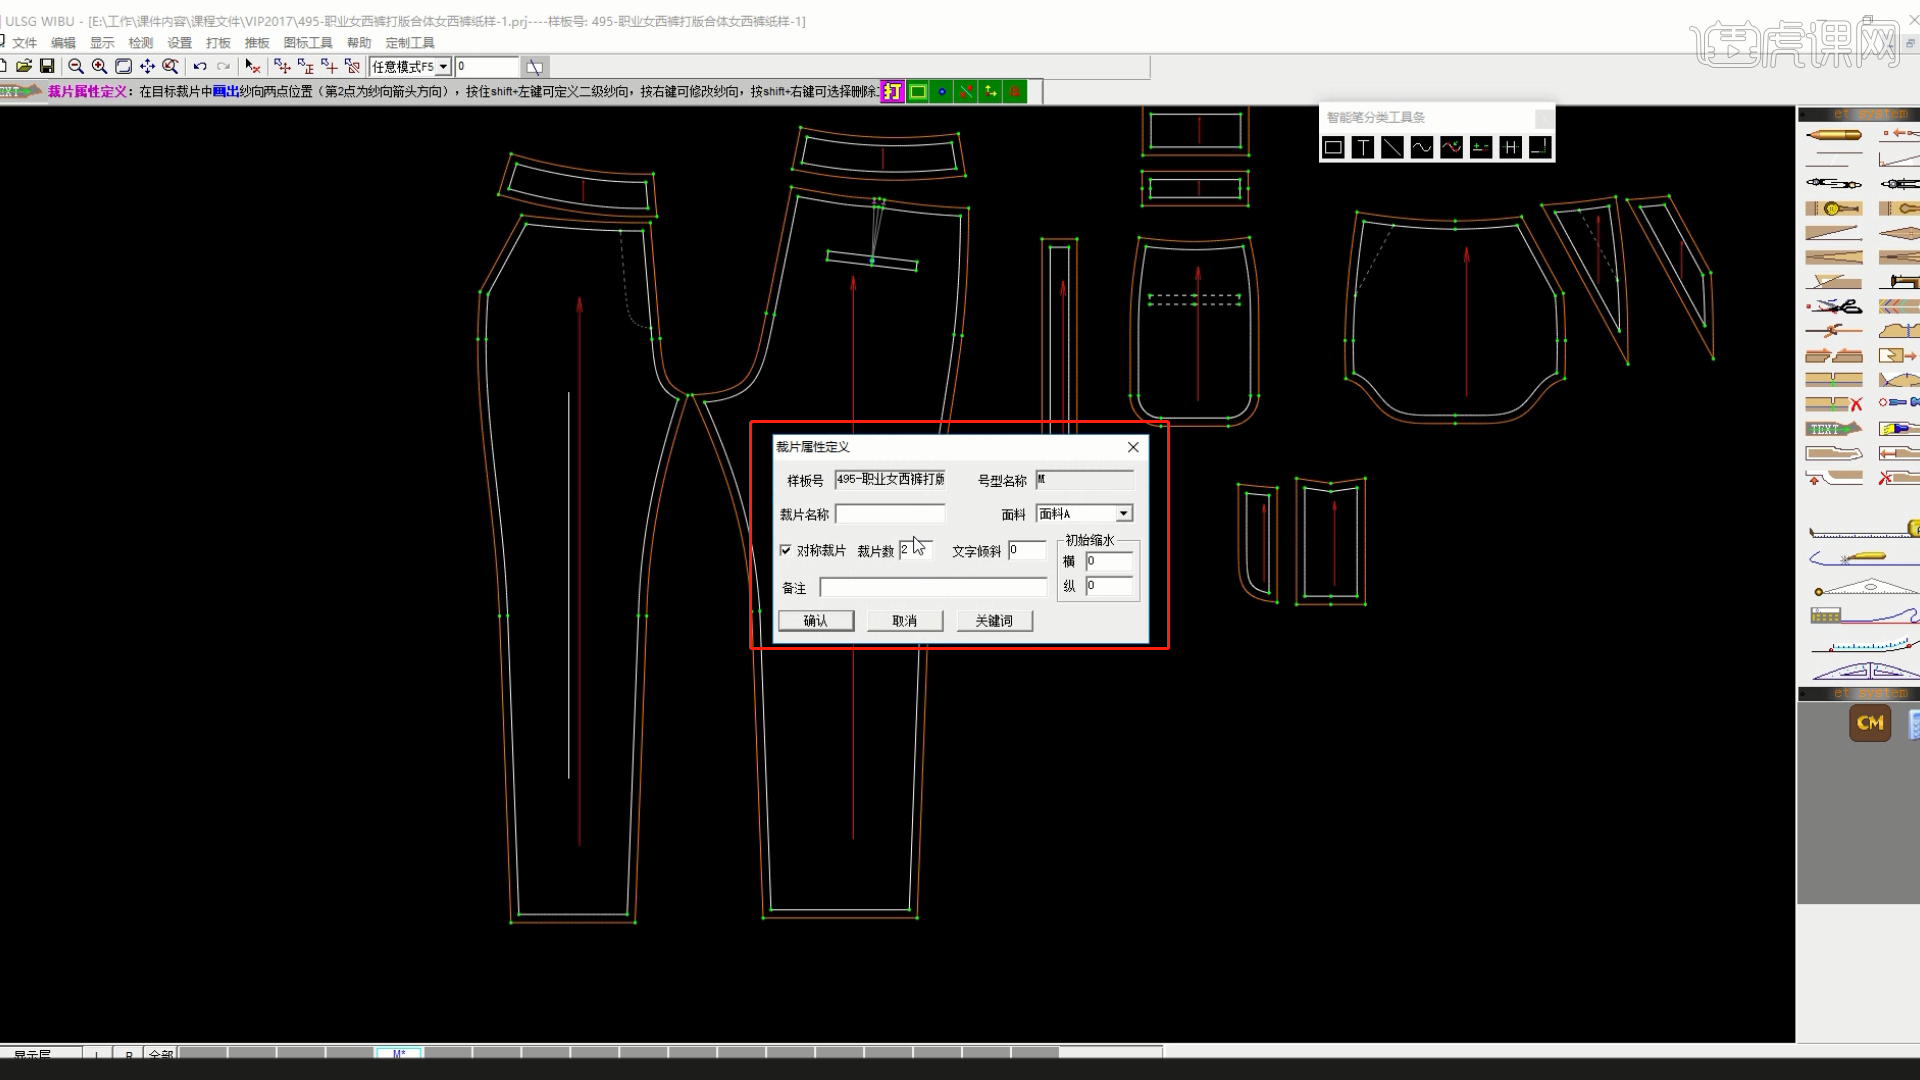
Task: Select the rectangle tool in smart pen toolbar
Action: tap(1333, 148)
